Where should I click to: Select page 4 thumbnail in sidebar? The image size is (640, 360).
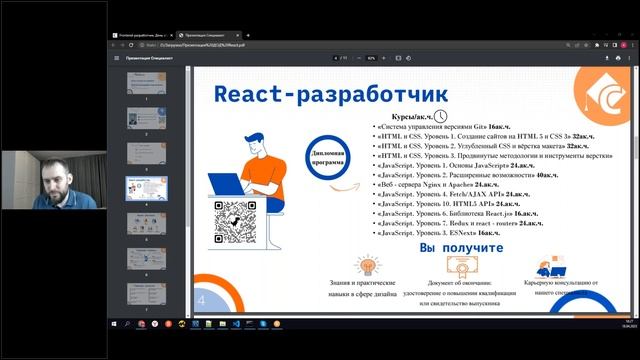point(147,188)
